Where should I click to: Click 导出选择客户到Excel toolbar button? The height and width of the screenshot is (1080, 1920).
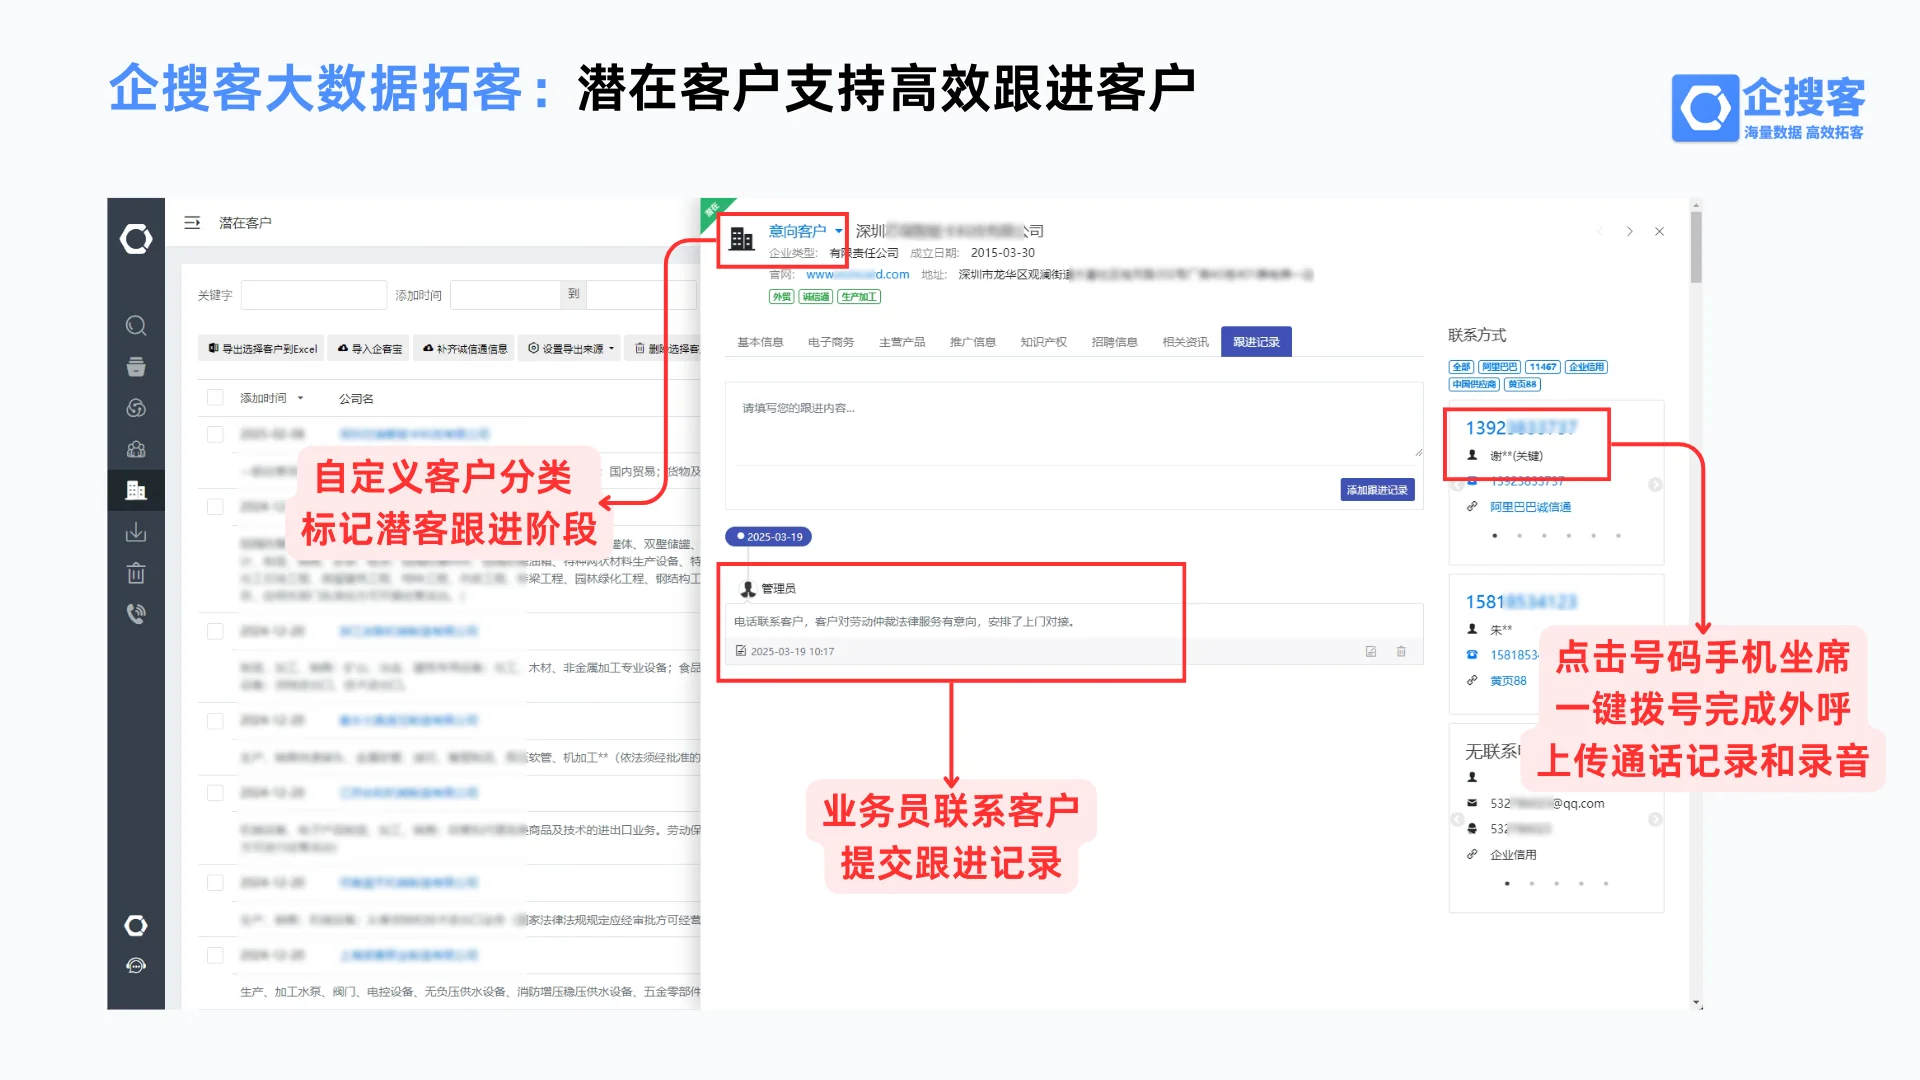coord(263,349)
